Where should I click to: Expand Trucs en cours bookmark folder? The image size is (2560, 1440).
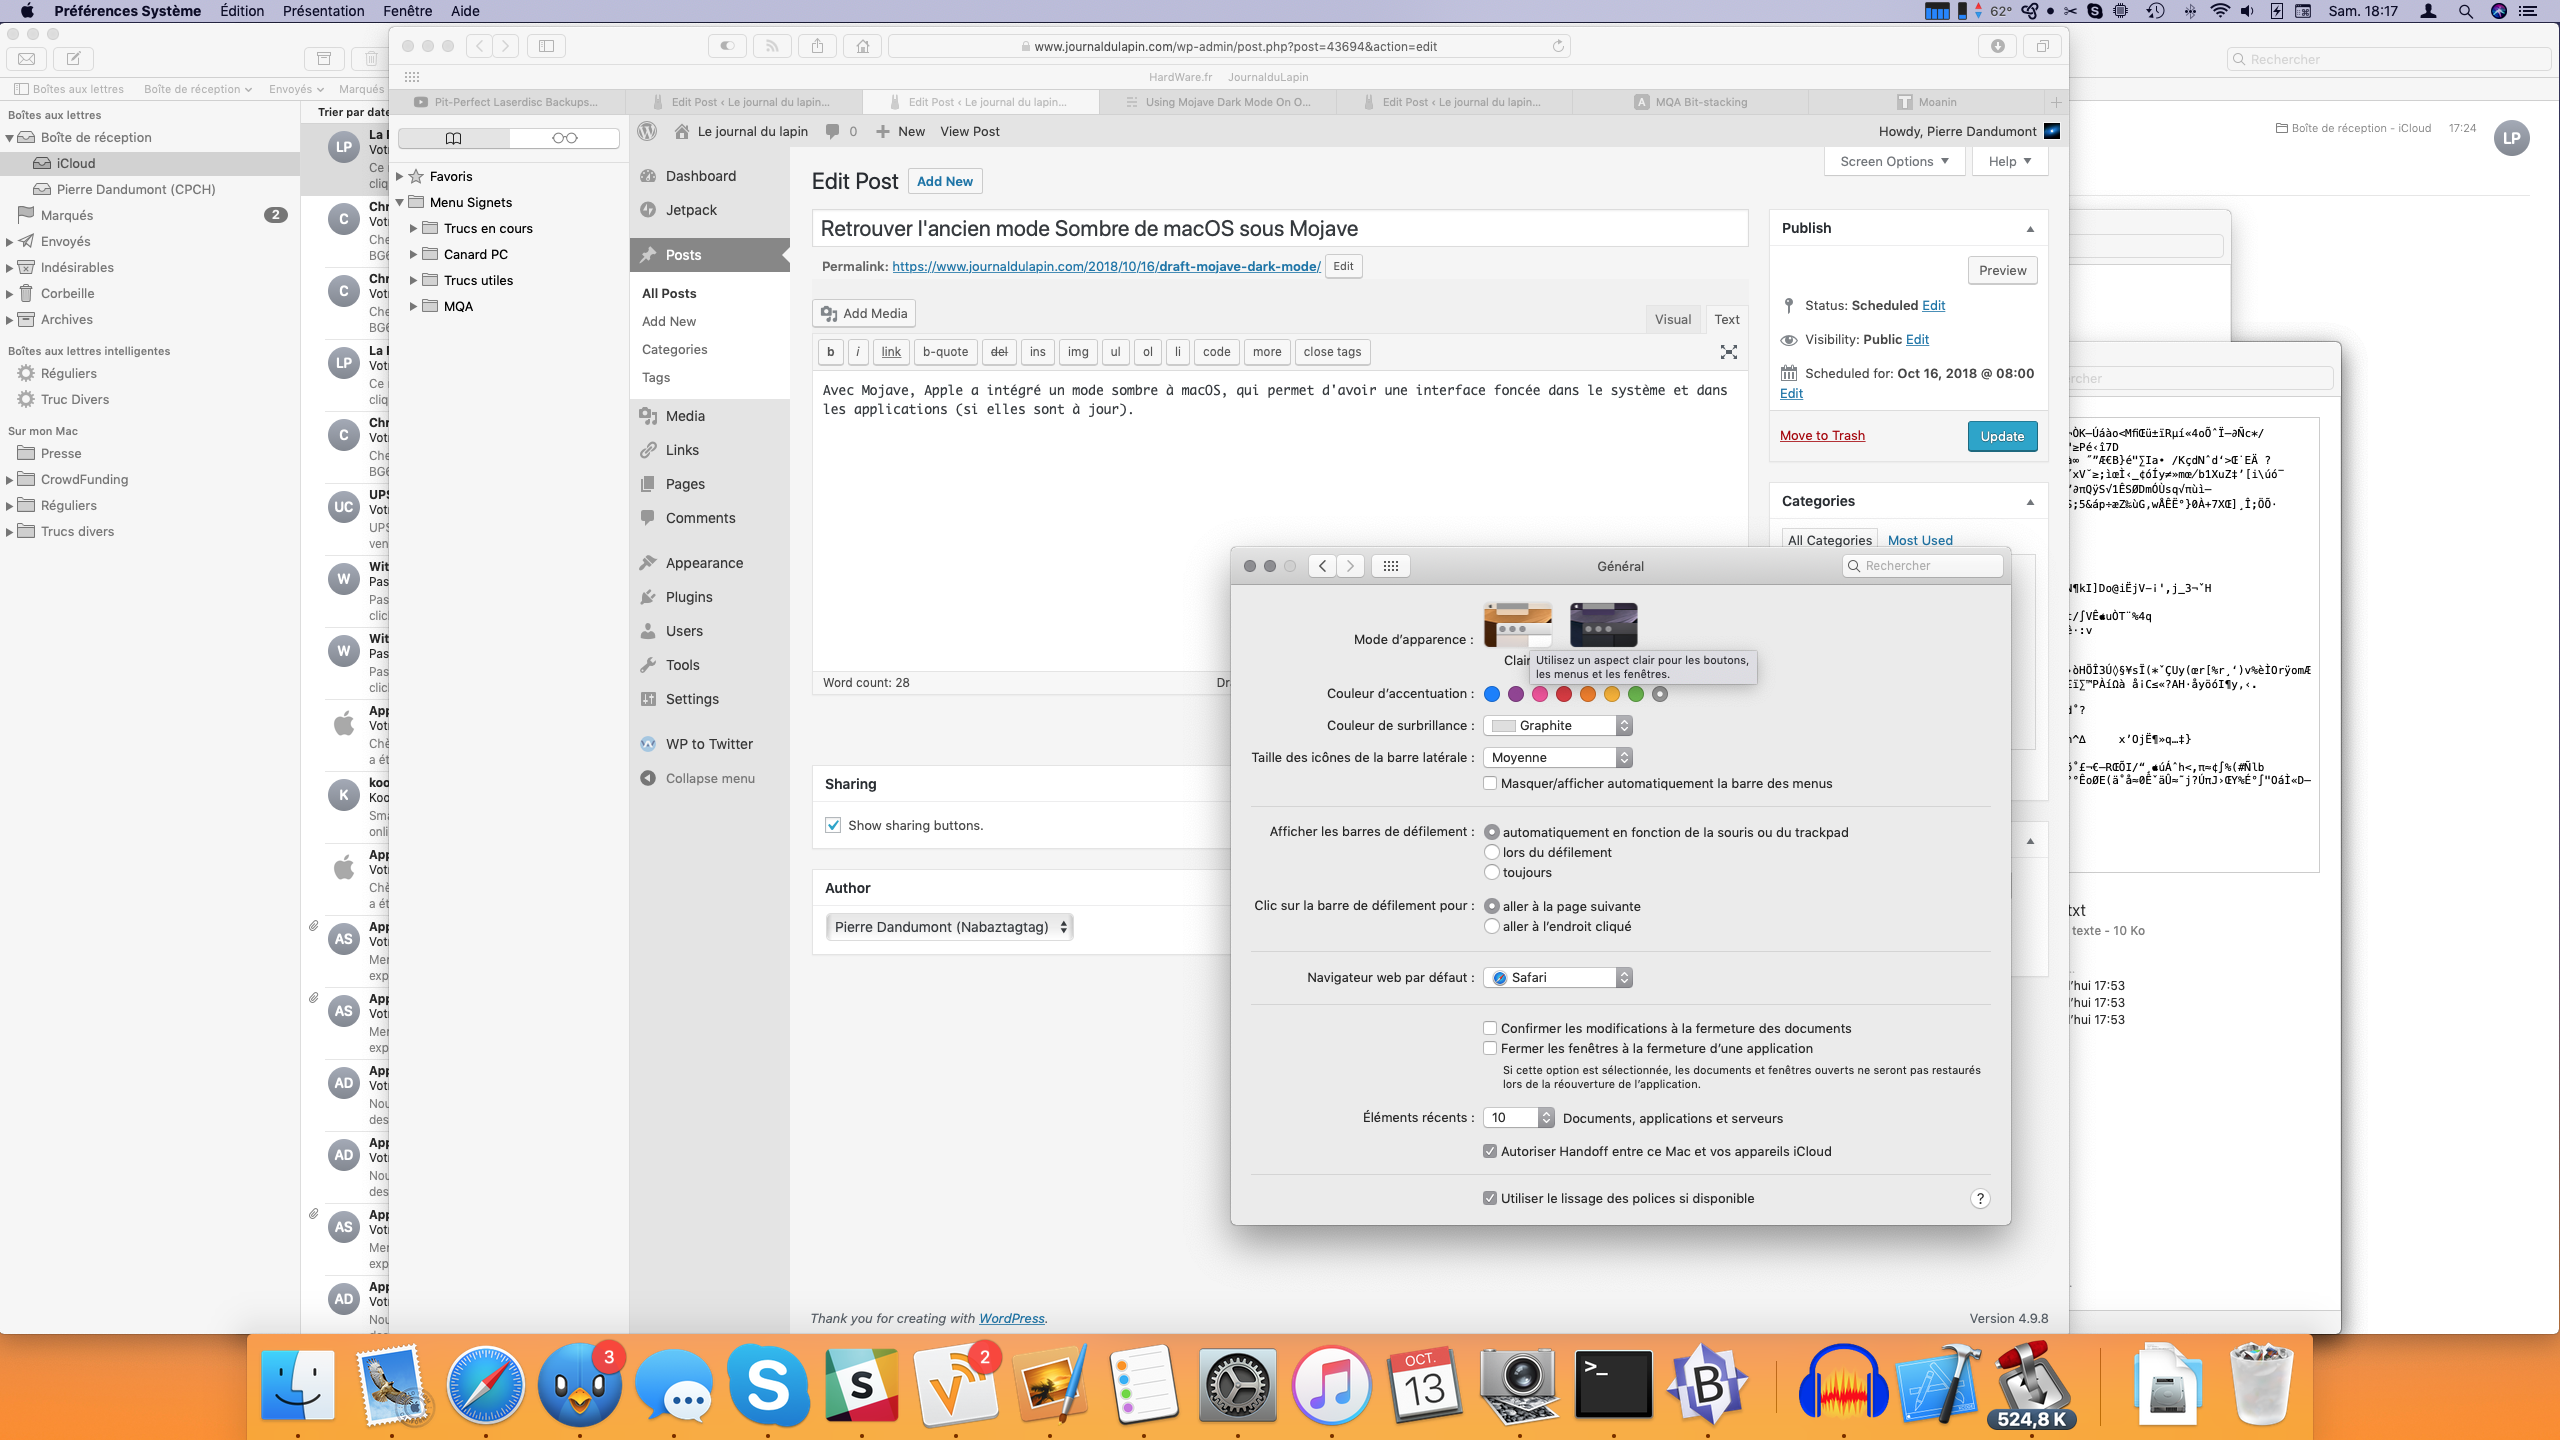click(x=413, y=228)
